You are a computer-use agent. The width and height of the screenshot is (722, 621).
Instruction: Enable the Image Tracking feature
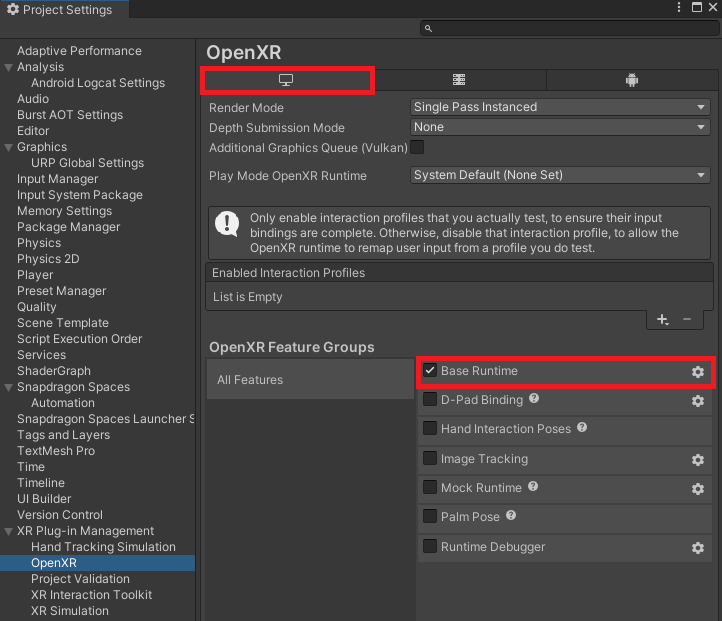[430, 458]
